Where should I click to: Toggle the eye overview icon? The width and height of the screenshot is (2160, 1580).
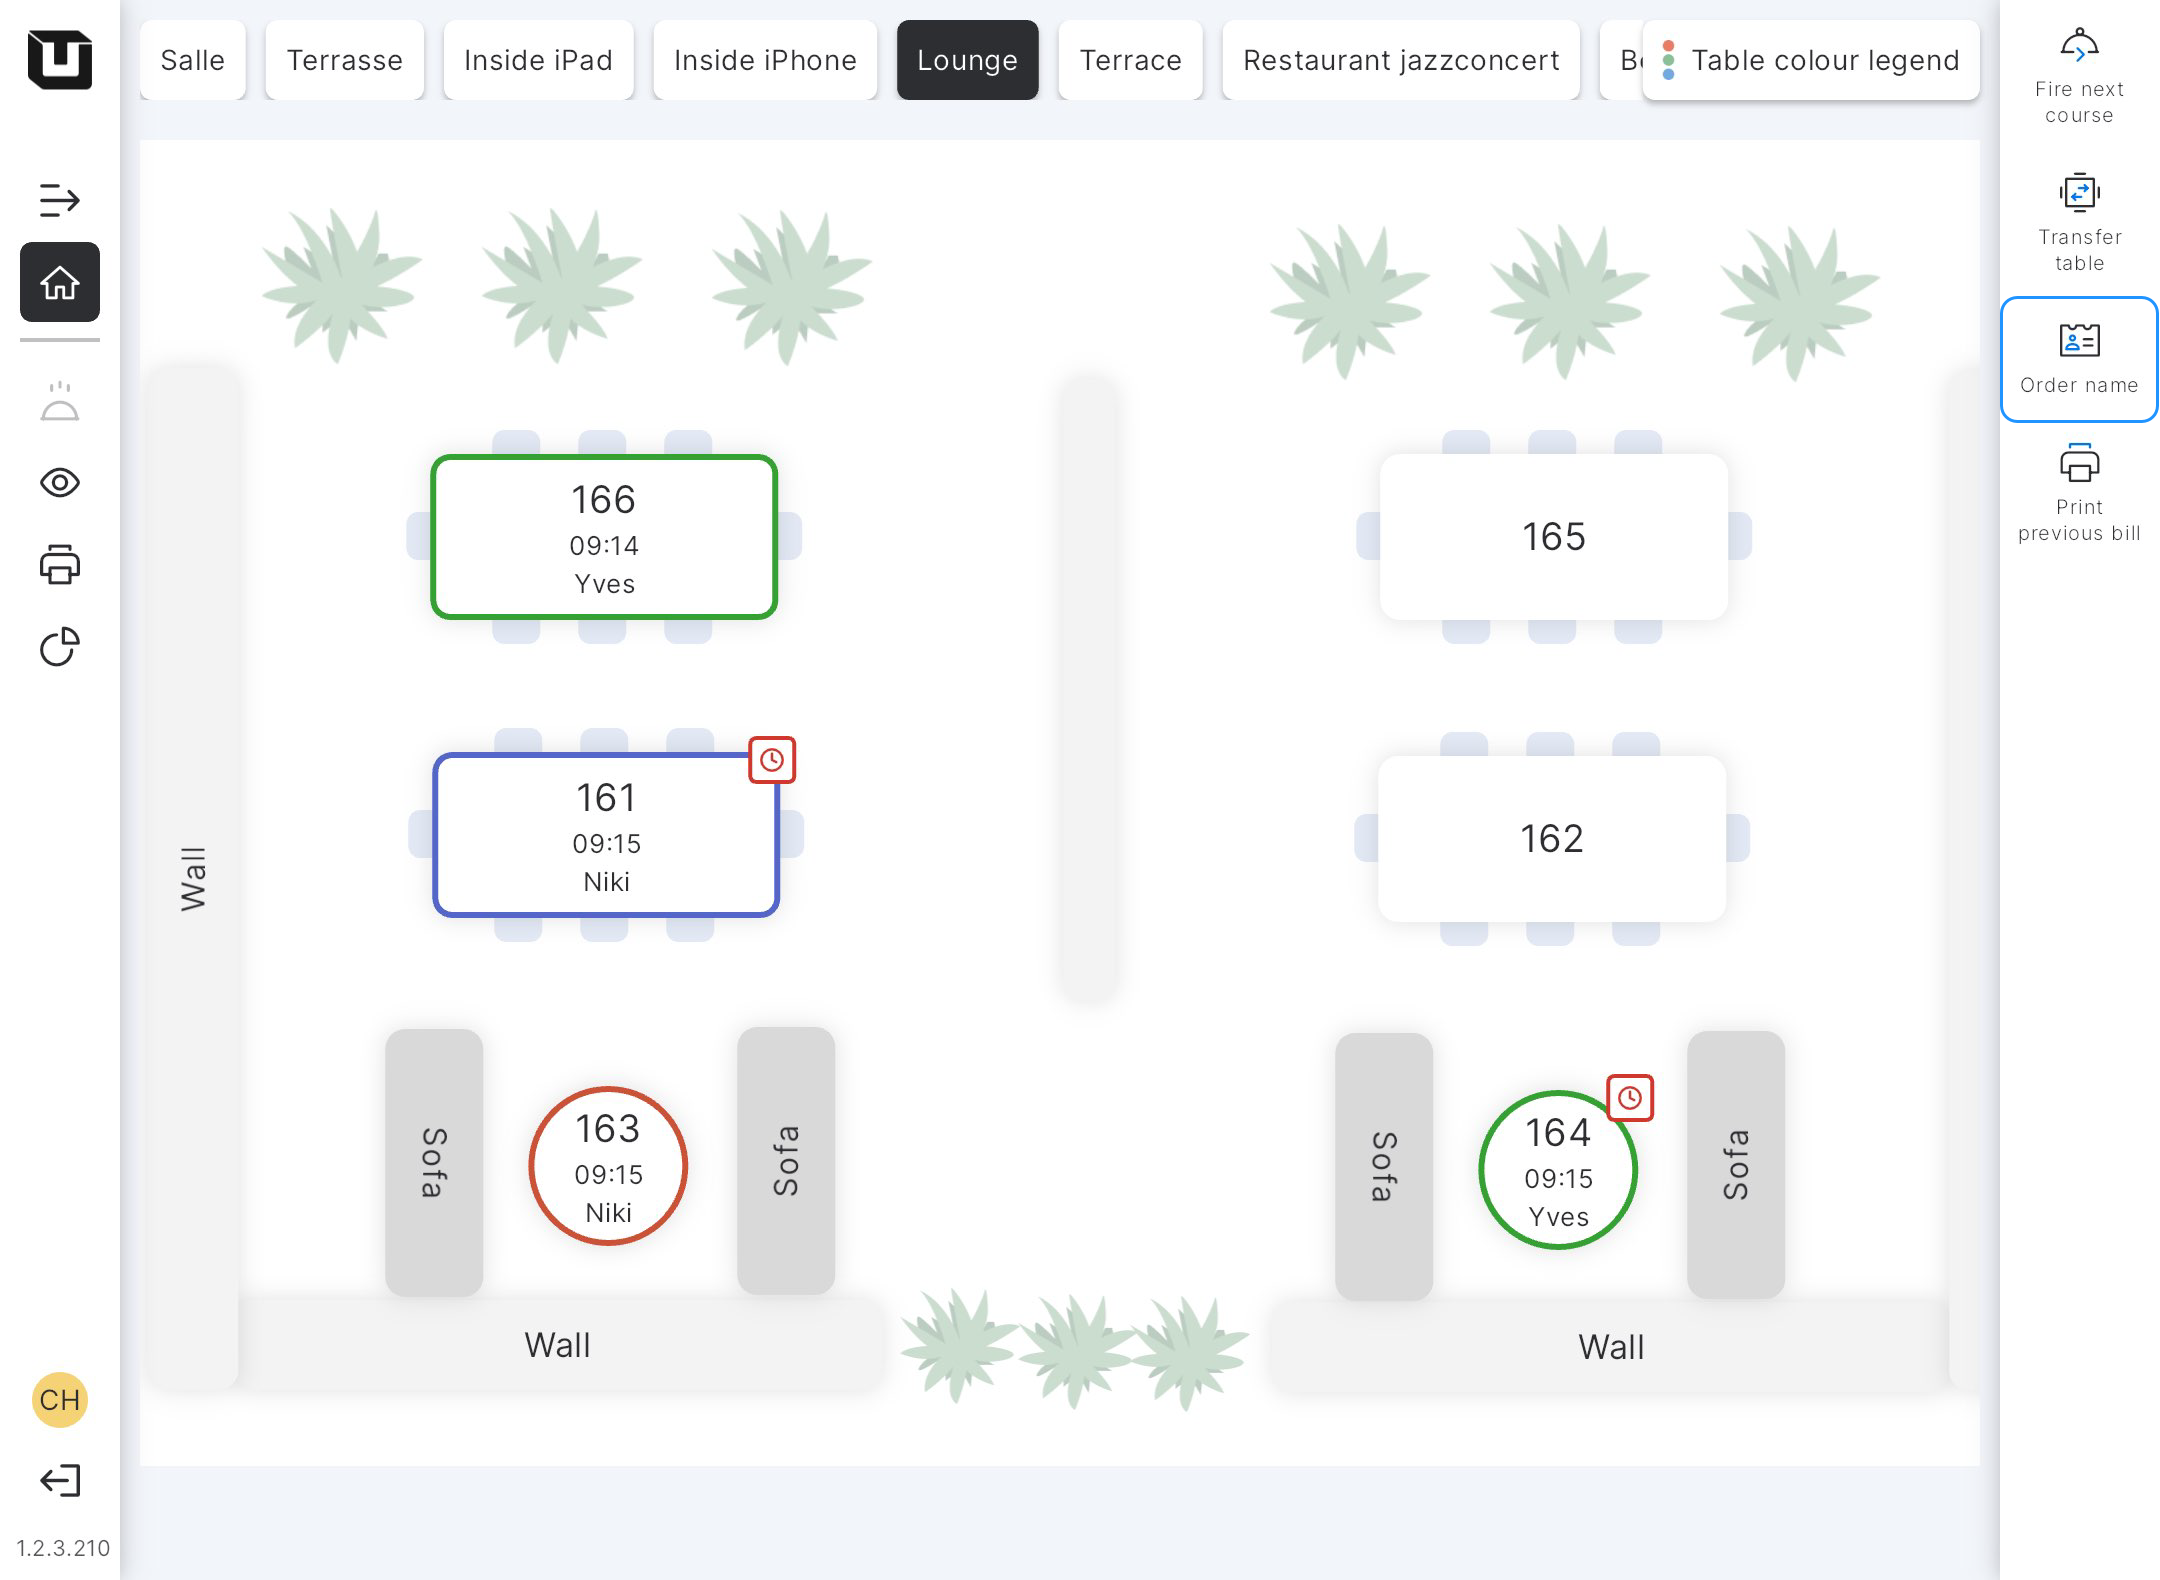[x=60, y=483]
